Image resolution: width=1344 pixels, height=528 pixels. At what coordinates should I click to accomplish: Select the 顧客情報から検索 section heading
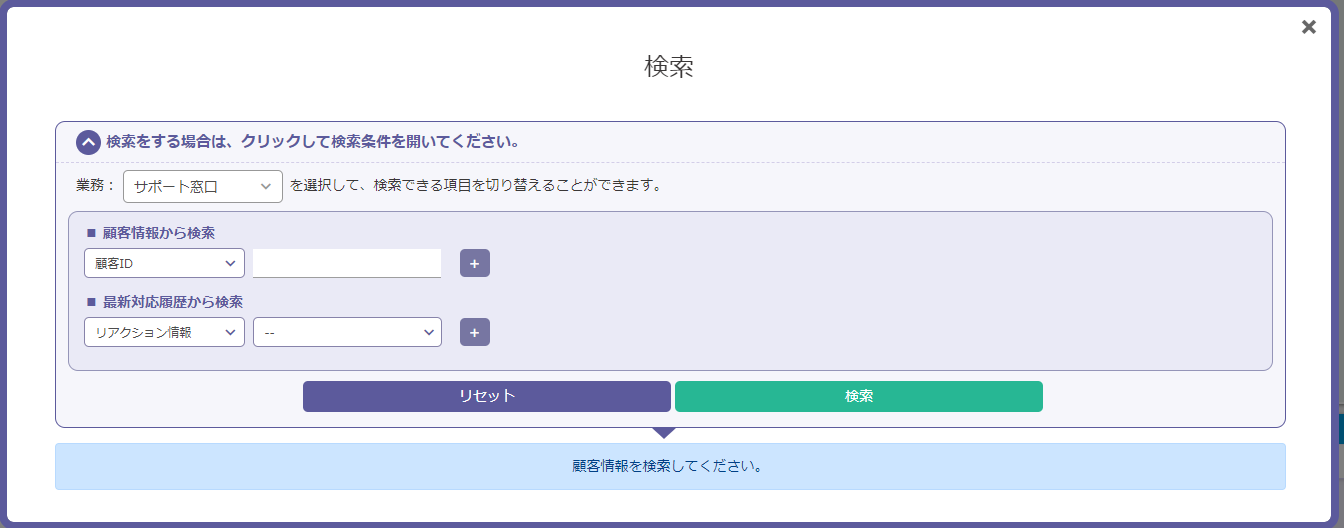pyautogui.click(x=158, y=233)
